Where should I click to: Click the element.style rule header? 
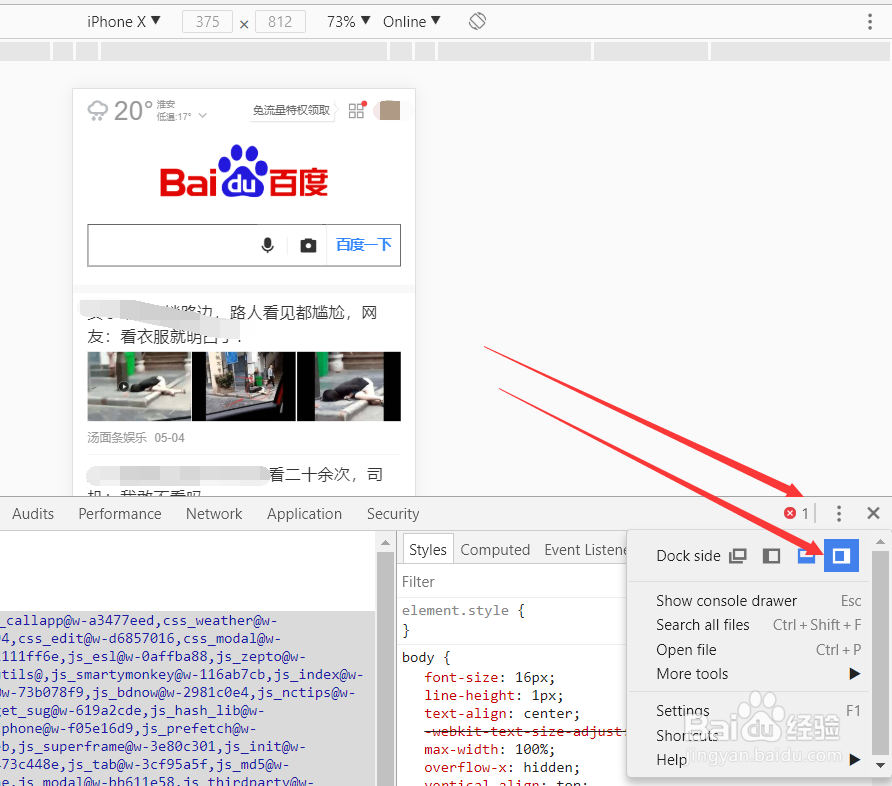463,610
